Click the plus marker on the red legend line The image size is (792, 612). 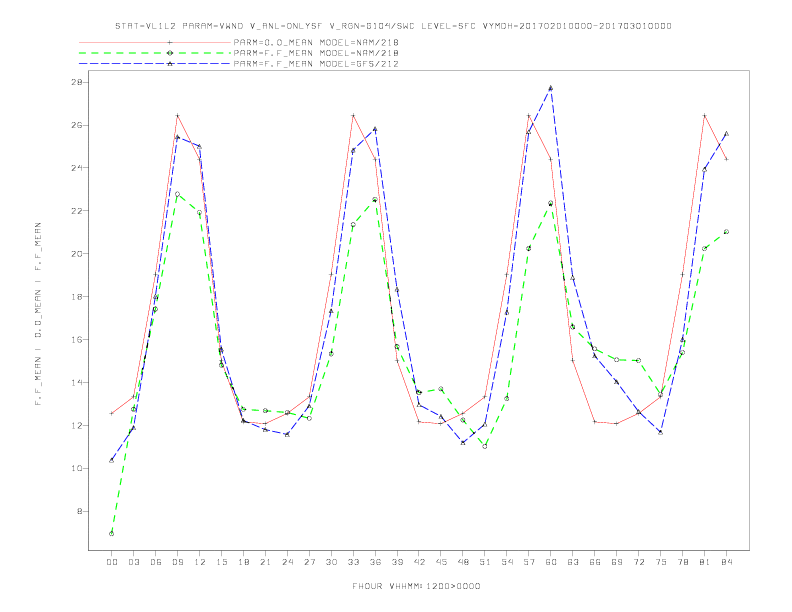170,42
